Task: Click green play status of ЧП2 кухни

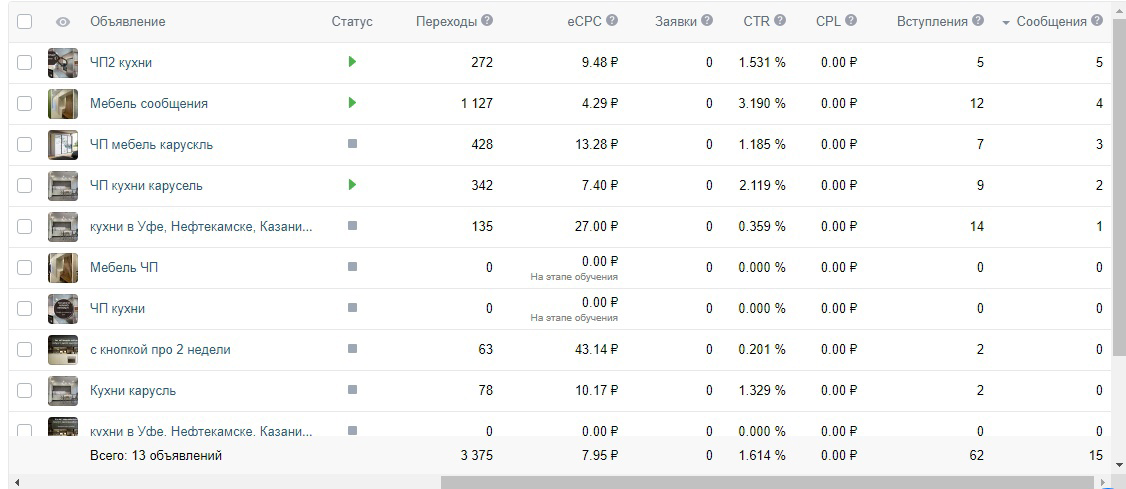Action: coord(352,62)
